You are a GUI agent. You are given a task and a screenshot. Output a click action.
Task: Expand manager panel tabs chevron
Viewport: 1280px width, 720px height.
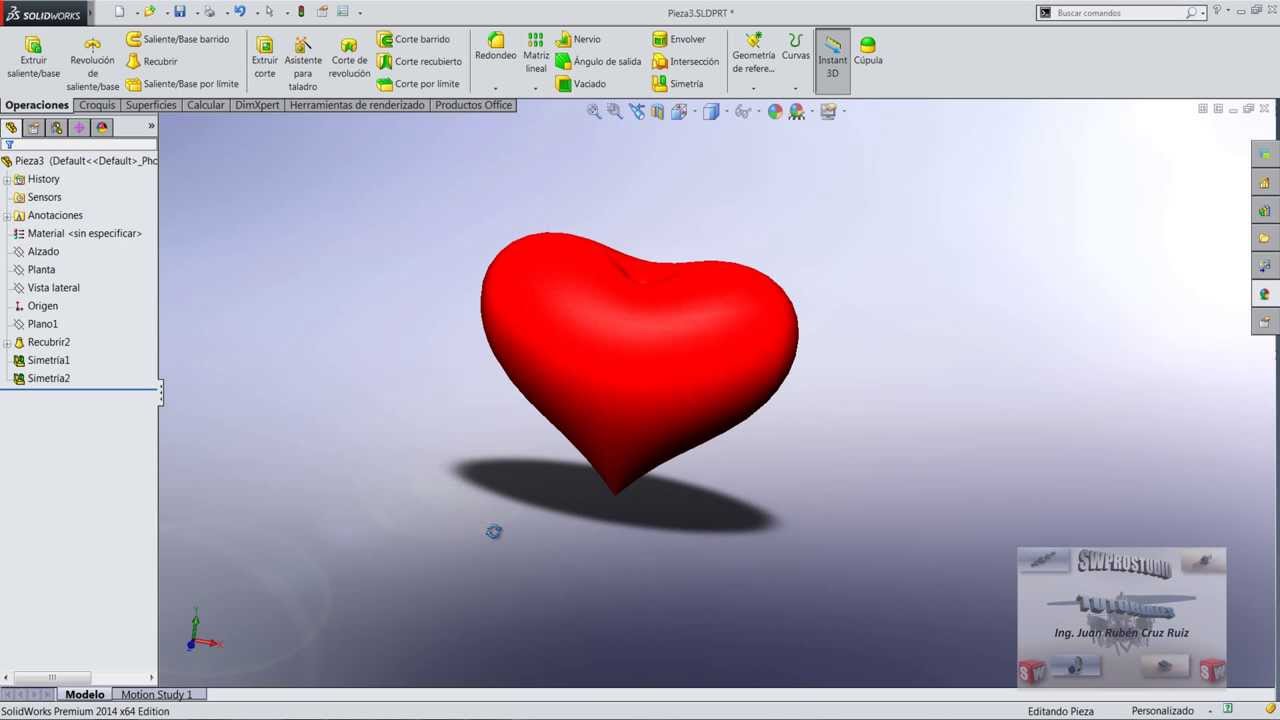point(151,126)
